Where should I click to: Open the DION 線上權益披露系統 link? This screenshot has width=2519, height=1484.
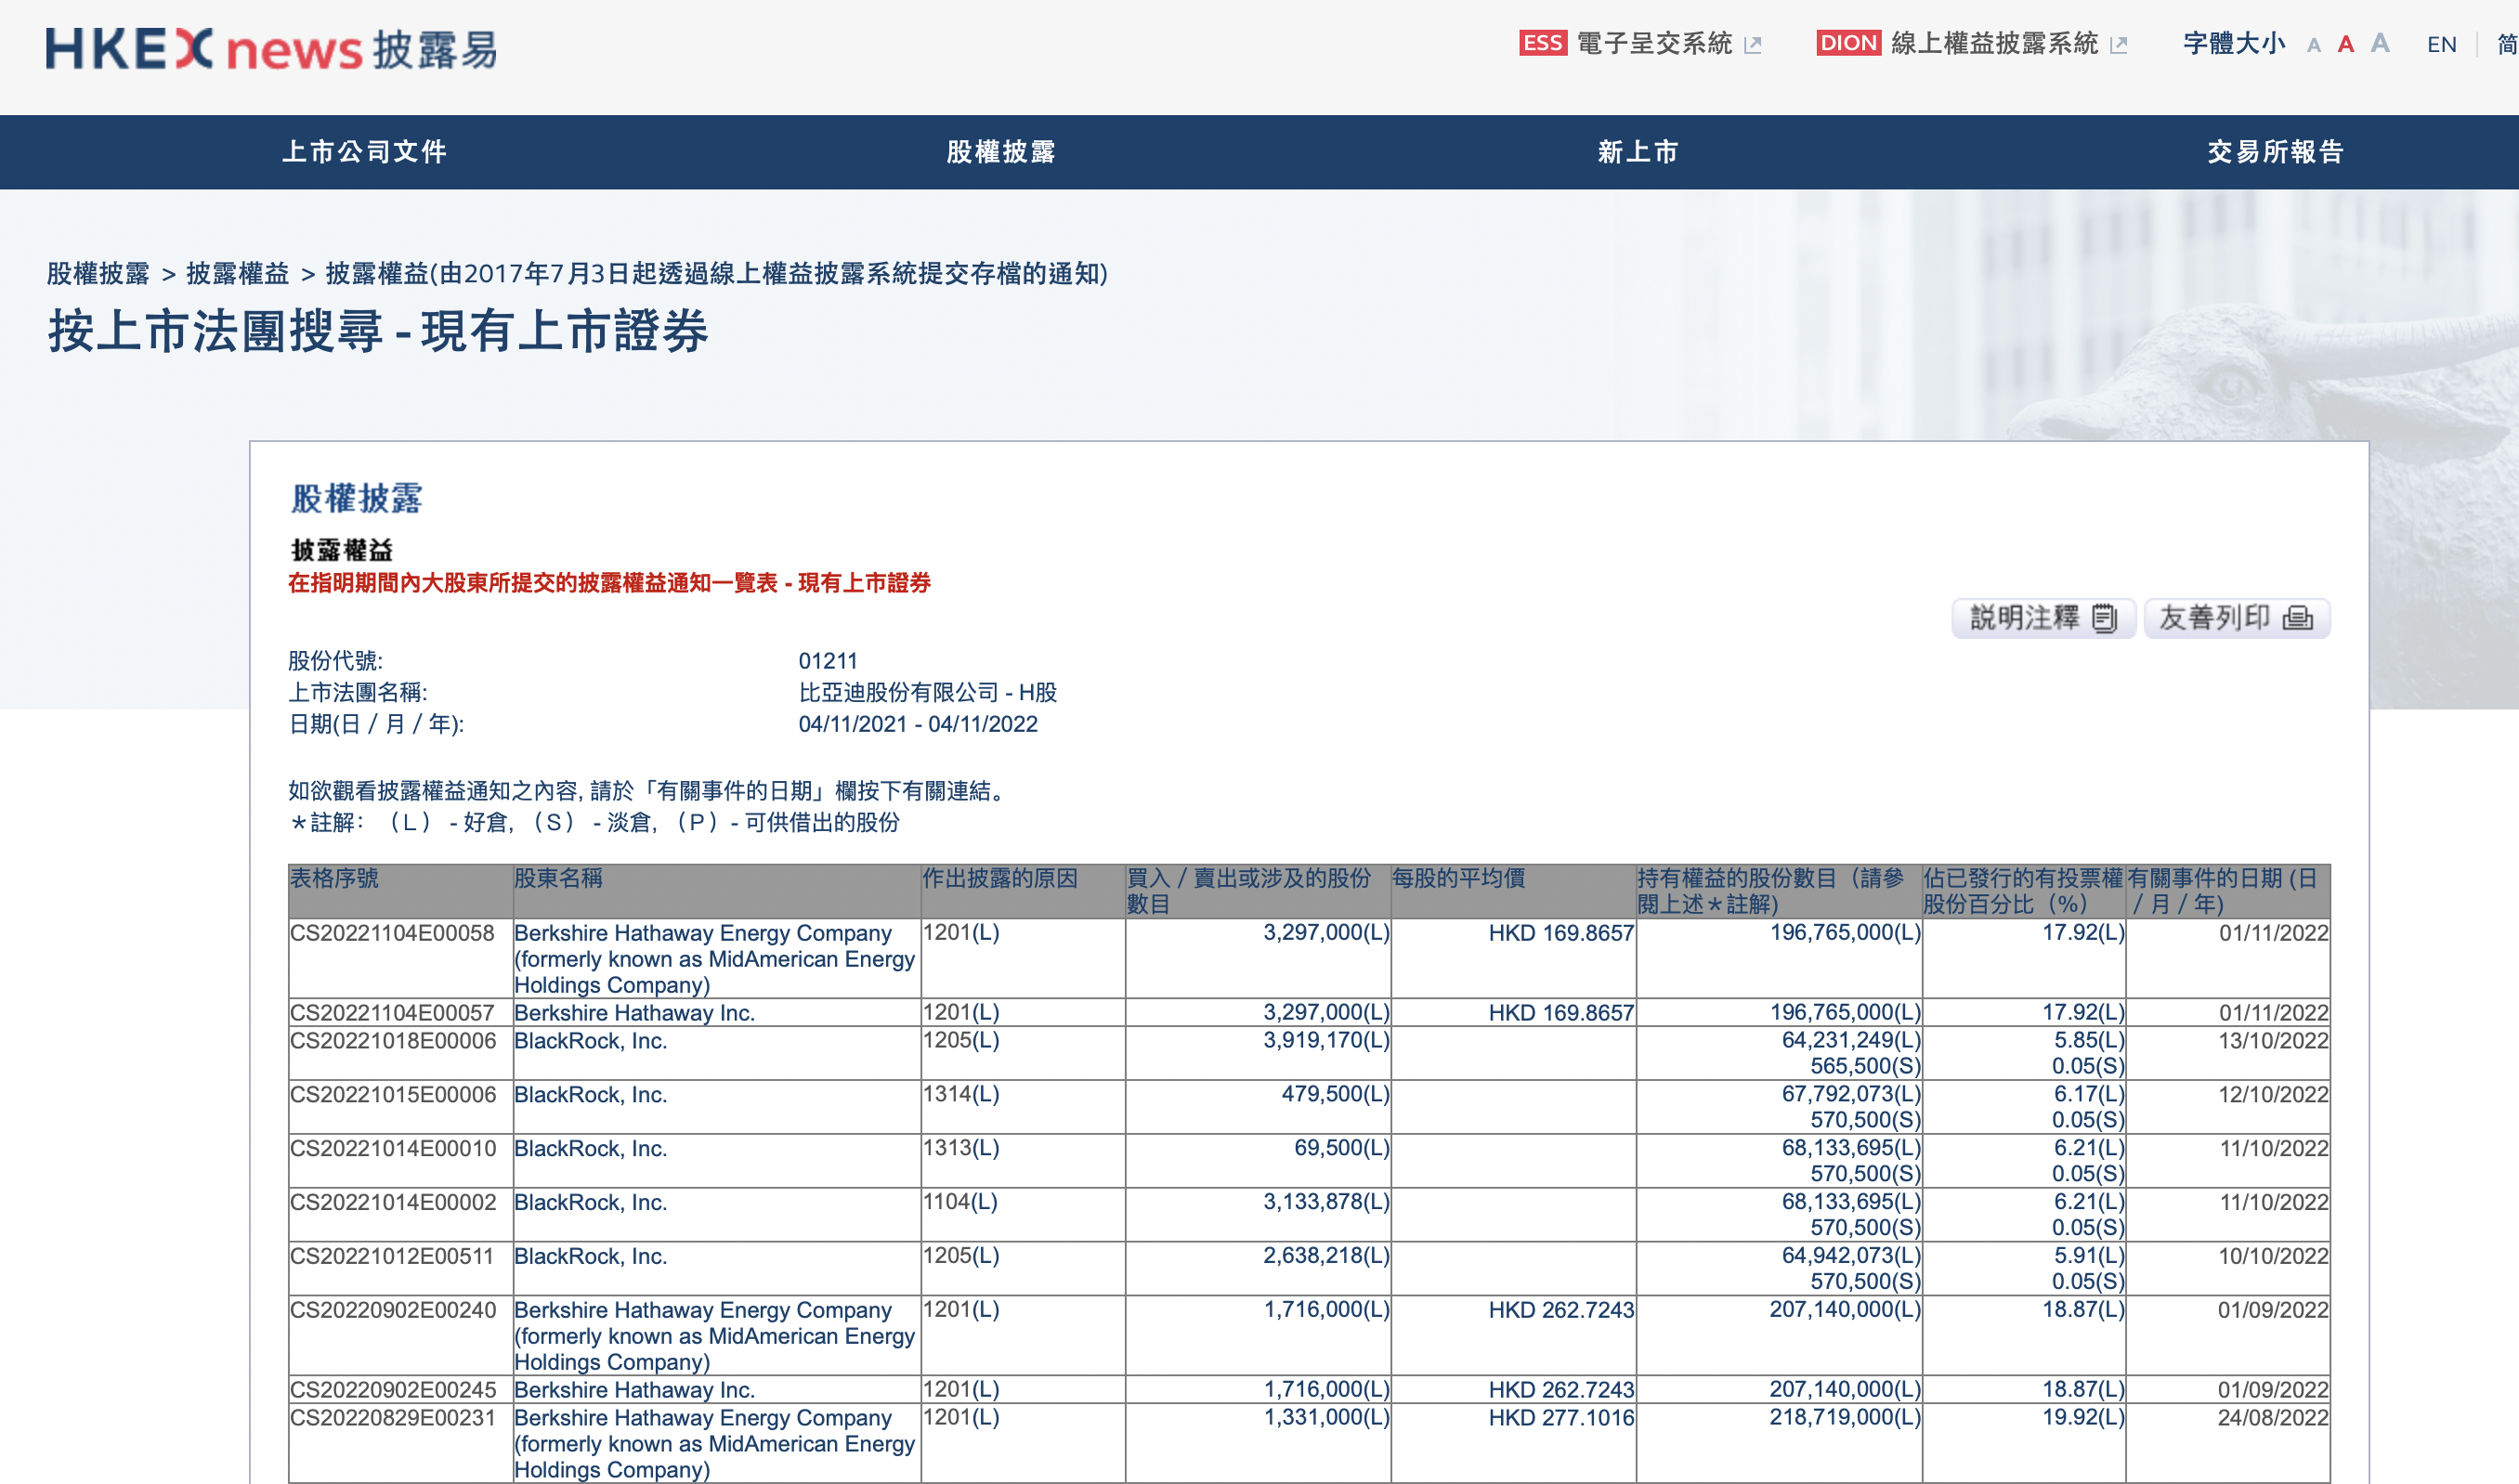coord(1957,44)
